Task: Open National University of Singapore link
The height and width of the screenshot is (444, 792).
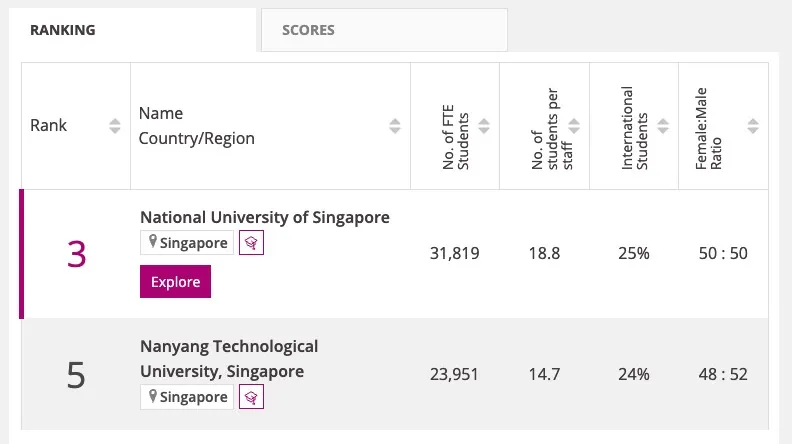Action: tap(265, 217)
